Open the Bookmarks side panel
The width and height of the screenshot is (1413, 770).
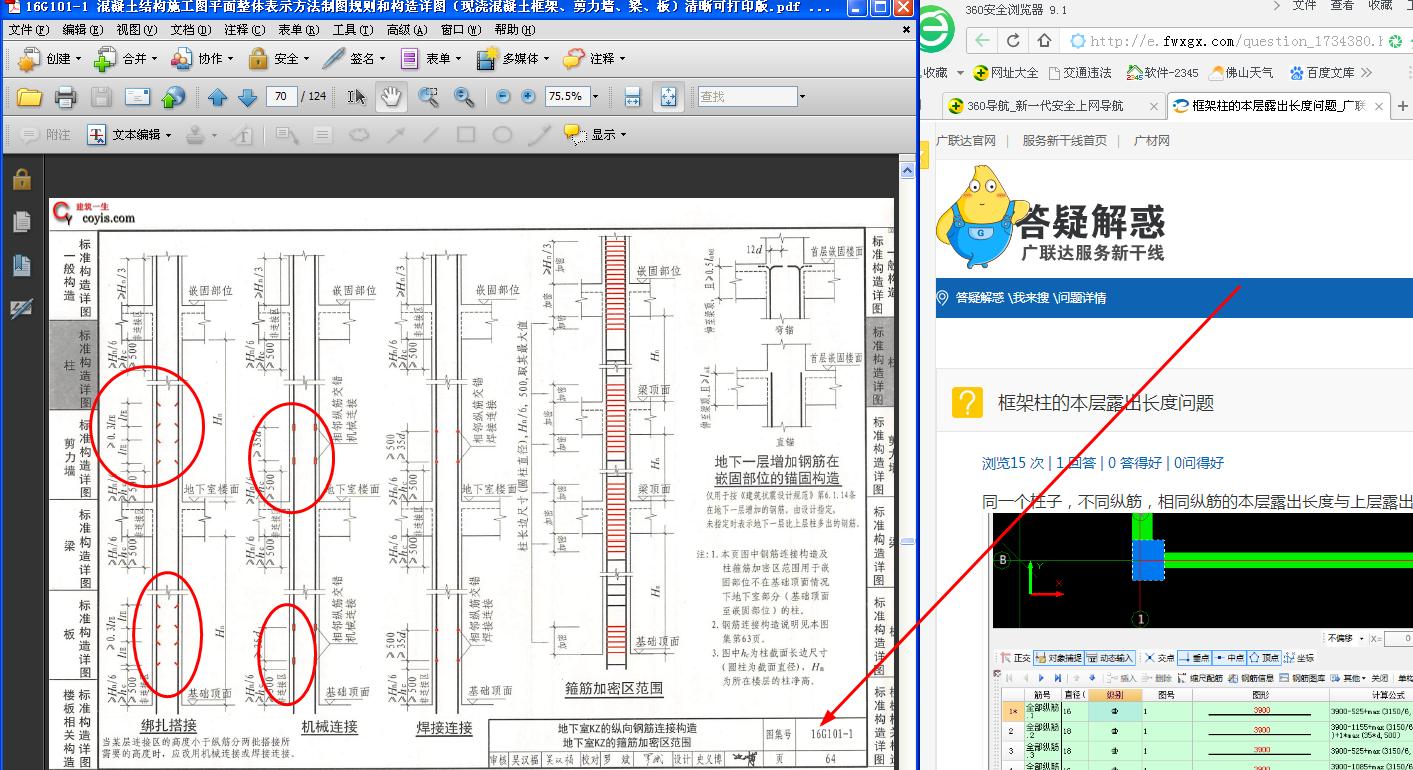[22, 265]
